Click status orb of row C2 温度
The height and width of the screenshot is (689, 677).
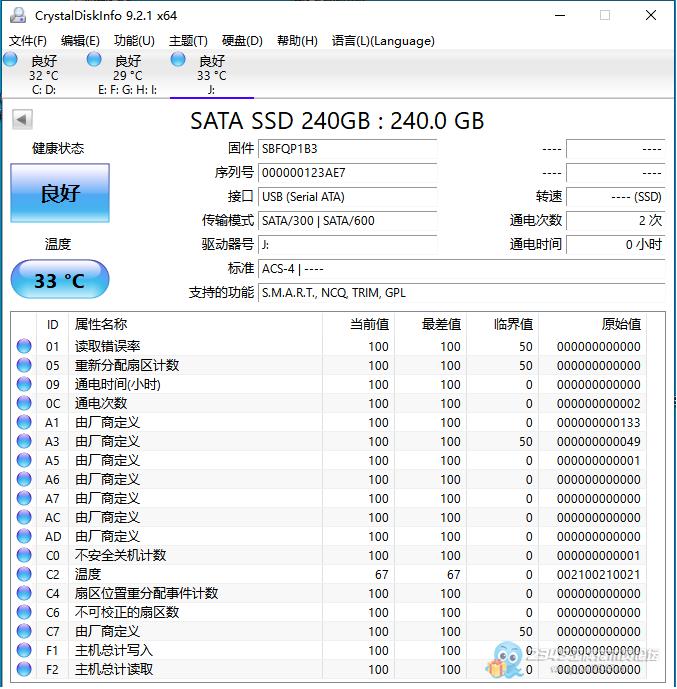[24, 574]
